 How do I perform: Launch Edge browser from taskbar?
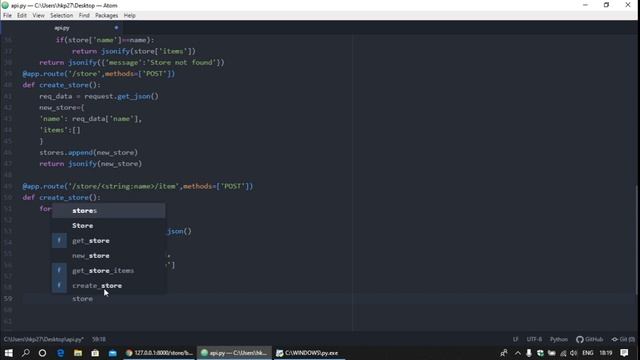tap(60, 353)
